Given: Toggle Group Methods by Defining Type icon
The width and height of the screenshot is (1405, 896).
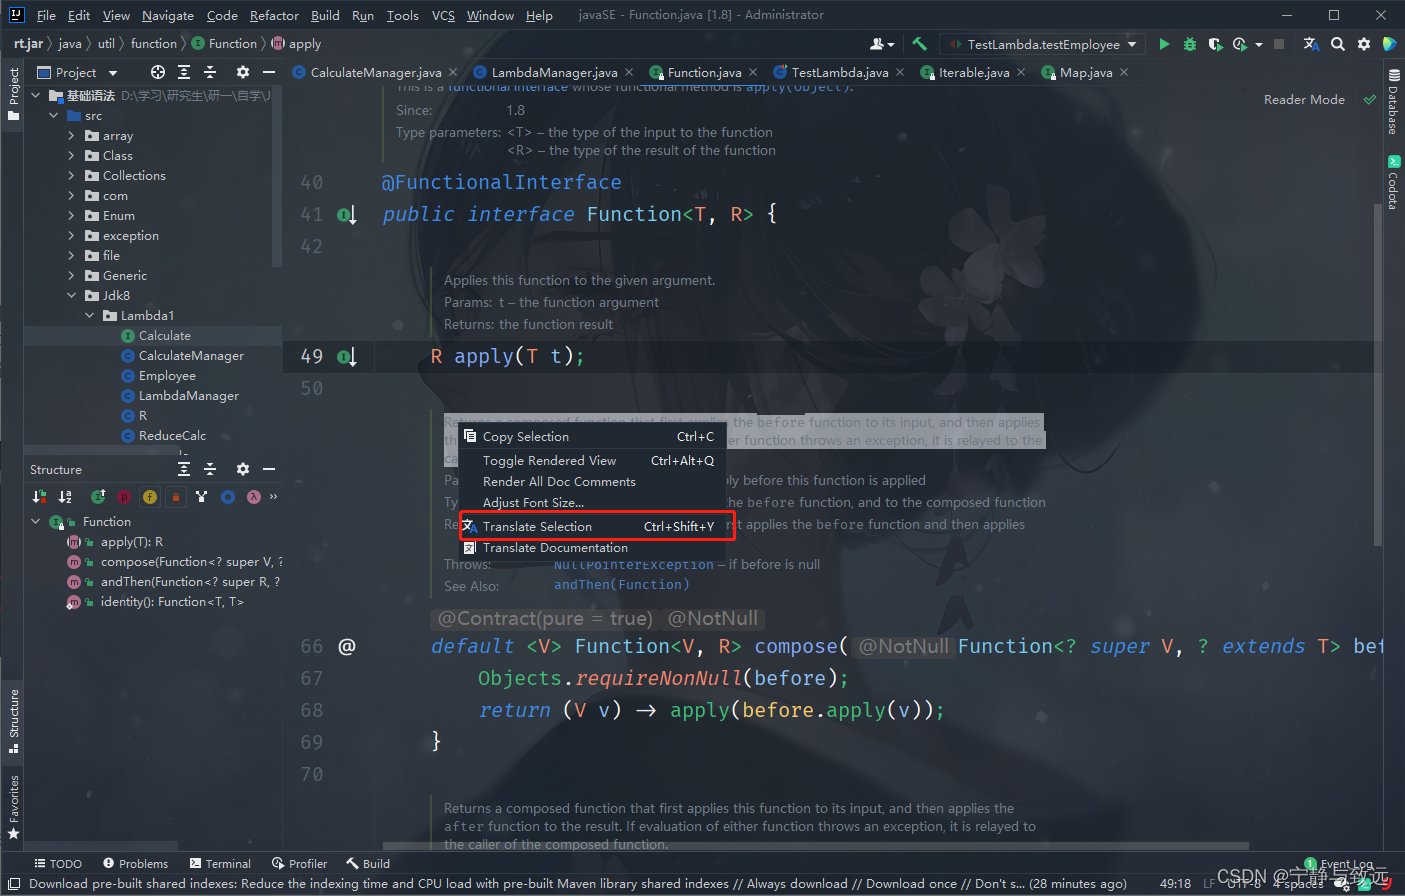Looking at the screenshot, I should point(202,497).
